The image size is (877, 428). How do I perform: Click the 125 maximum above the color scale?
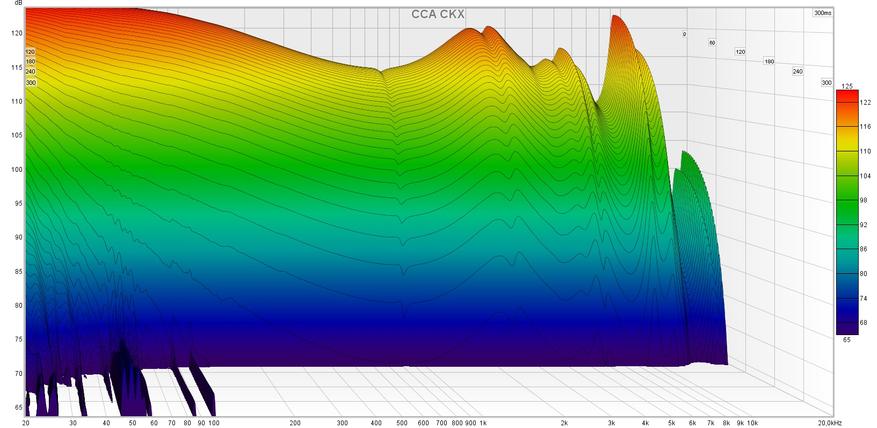click(x=847, y=89)
